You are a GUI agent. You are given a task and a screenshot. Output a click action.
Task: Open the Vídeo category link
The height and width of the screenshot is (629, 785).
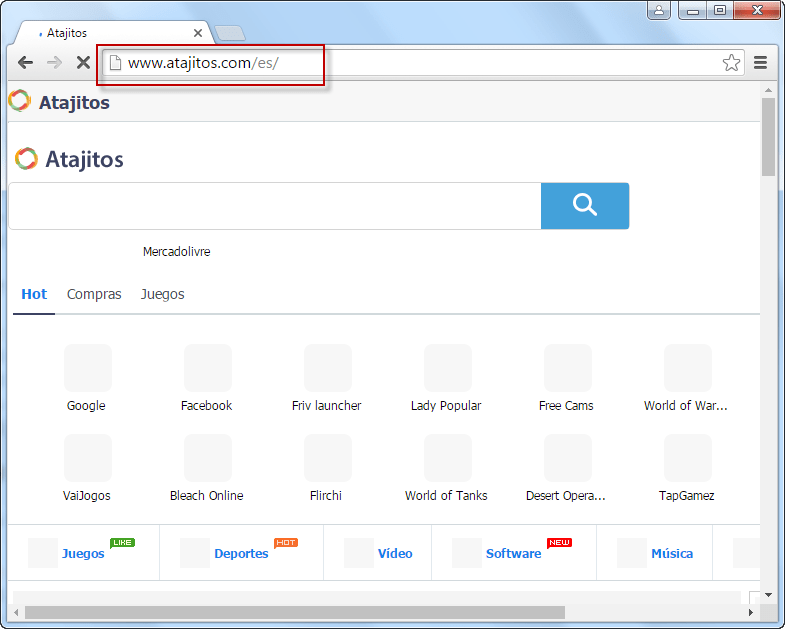click(x=395, y=553)
